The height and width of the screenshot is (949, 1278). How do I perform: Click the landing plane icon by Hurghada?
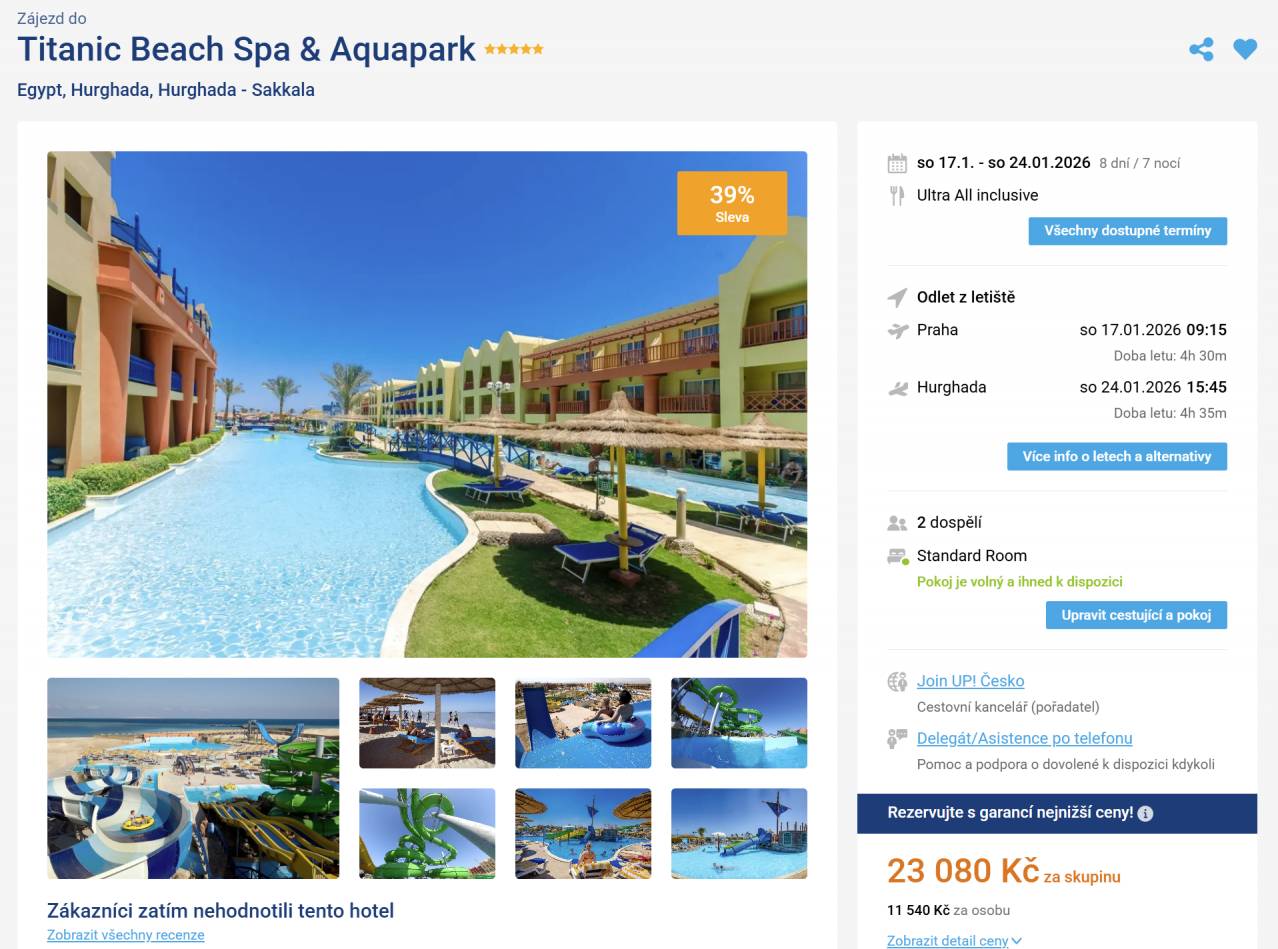(897, 388)
